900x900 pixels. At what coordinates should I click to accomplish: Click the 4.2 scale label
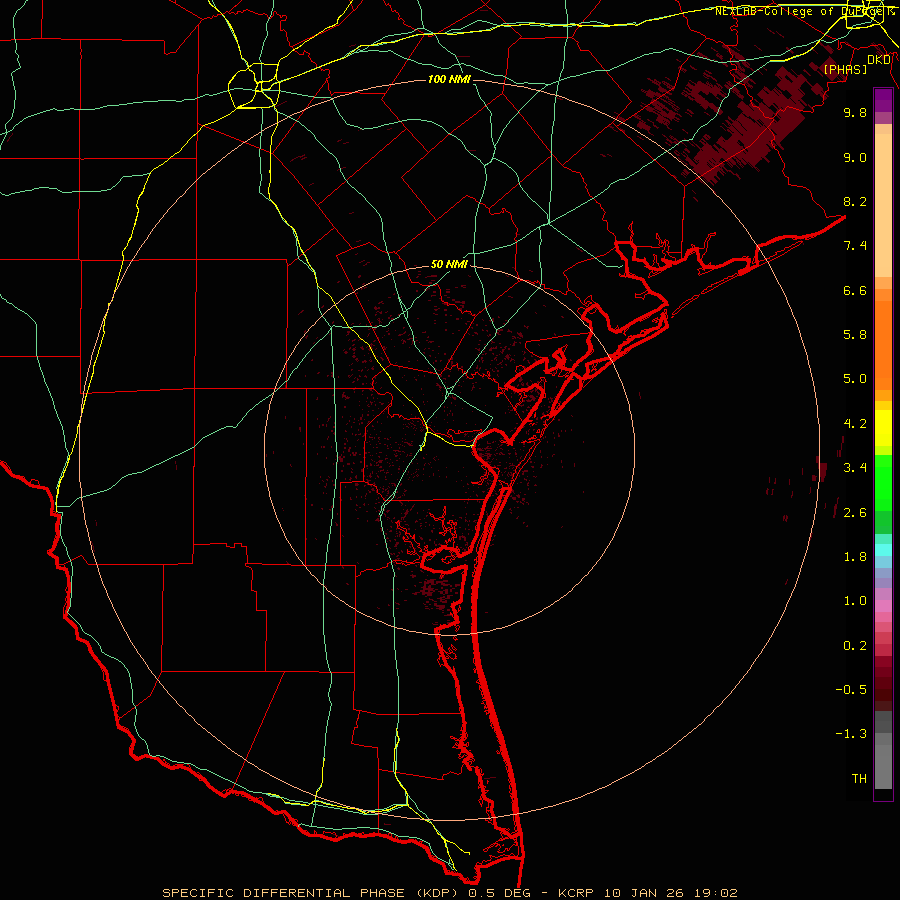pos(855,424)
